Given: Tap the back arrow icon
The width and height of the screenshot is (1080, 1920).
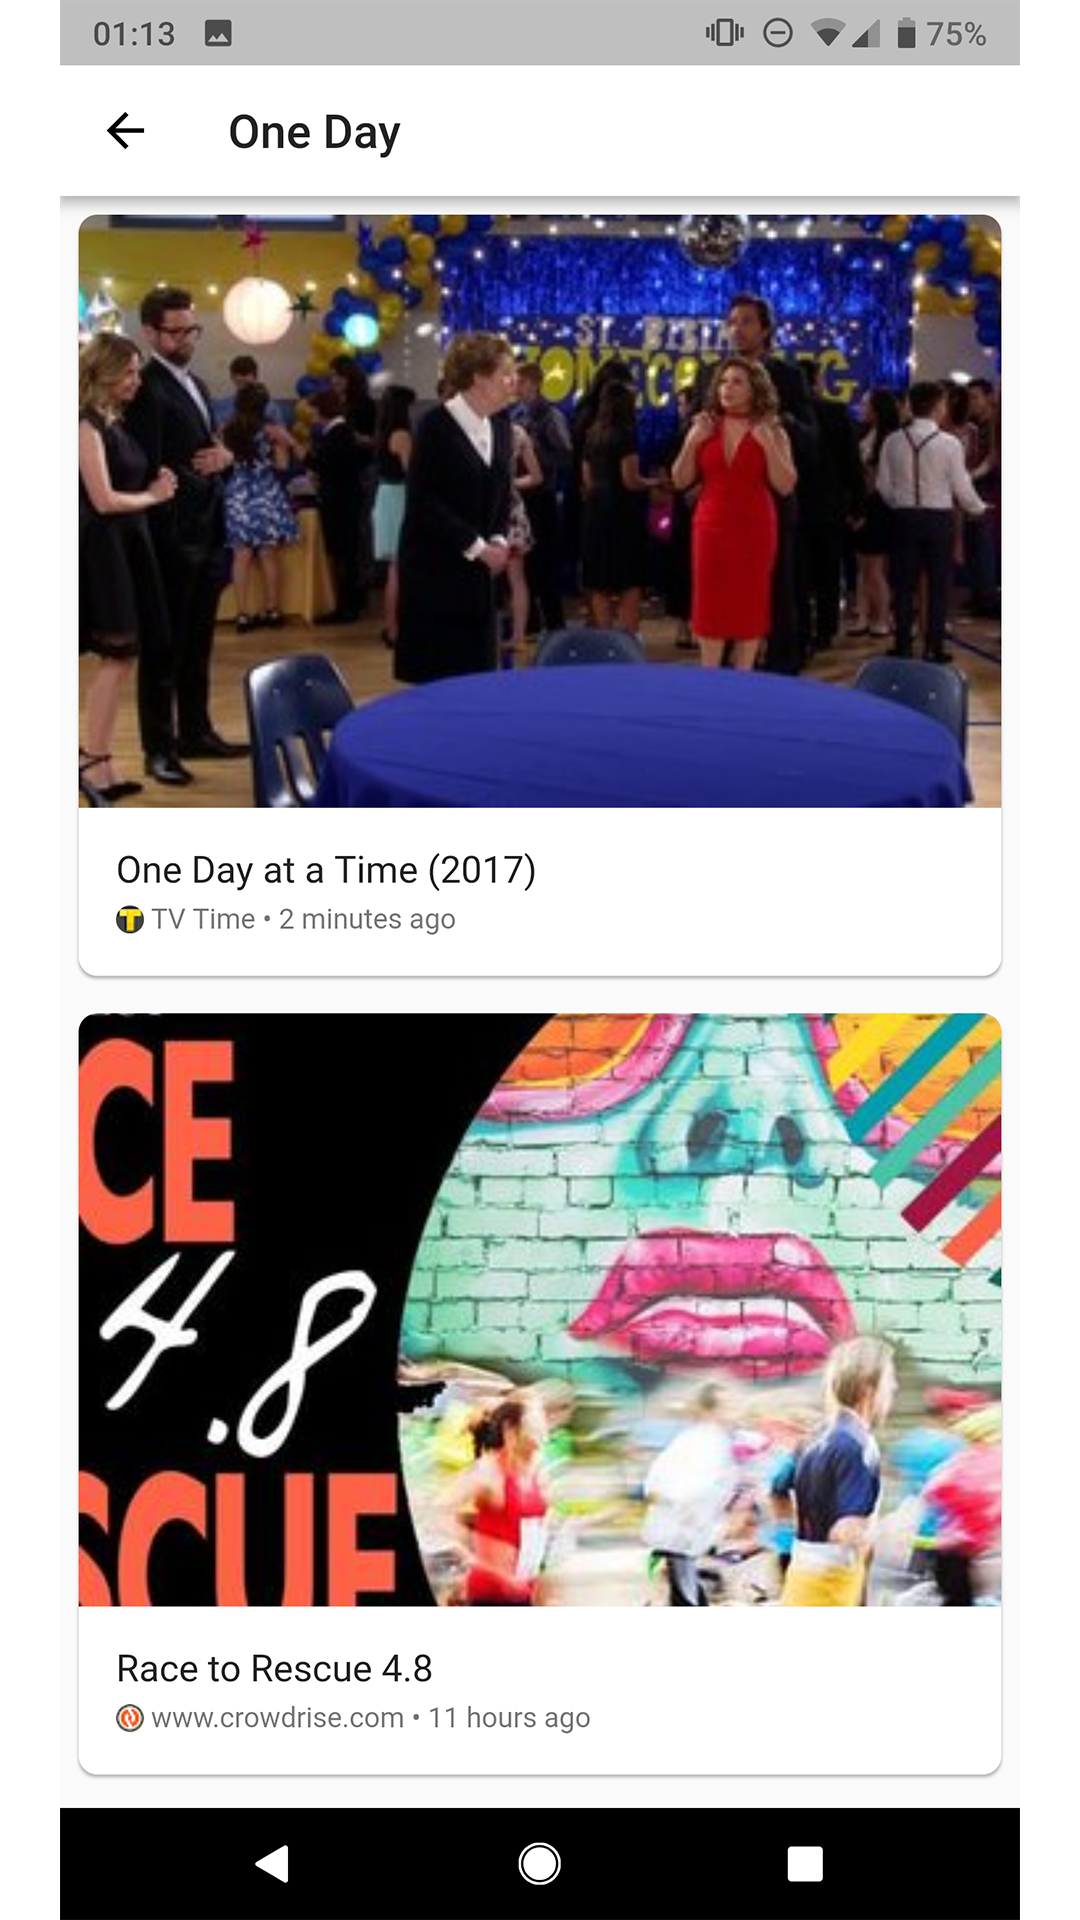Looking at the screenshot, I should pyautogui.click(x=126, y=131).
